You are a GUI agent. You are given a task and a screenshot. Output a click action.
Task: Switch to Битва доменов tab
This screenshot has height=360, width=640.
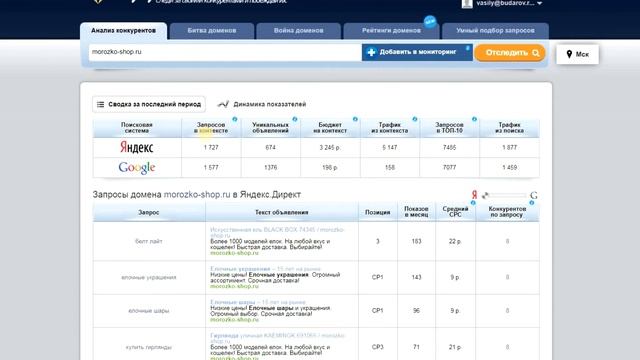click(x=212, y=31)
